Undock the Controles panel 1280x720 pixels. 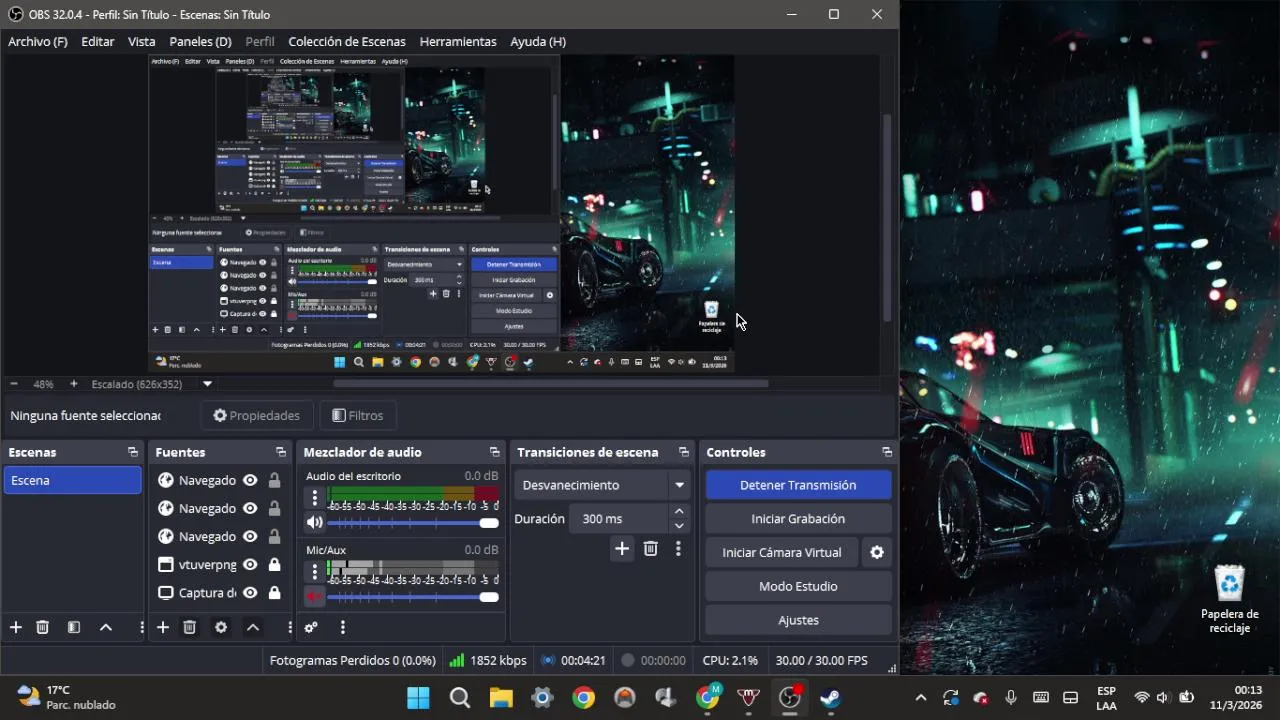click(x=887, y=452)
